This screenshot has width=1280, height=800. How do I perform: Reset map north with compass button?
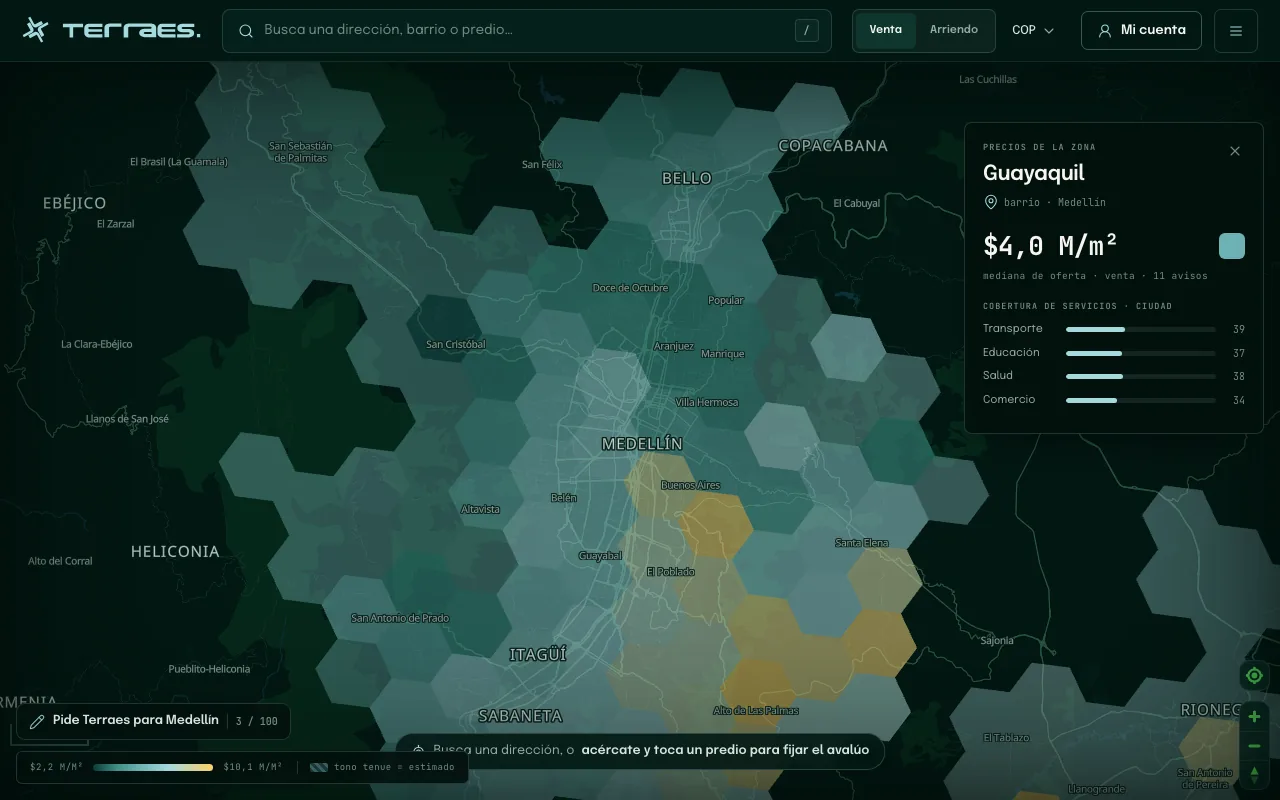point(1254,774)
